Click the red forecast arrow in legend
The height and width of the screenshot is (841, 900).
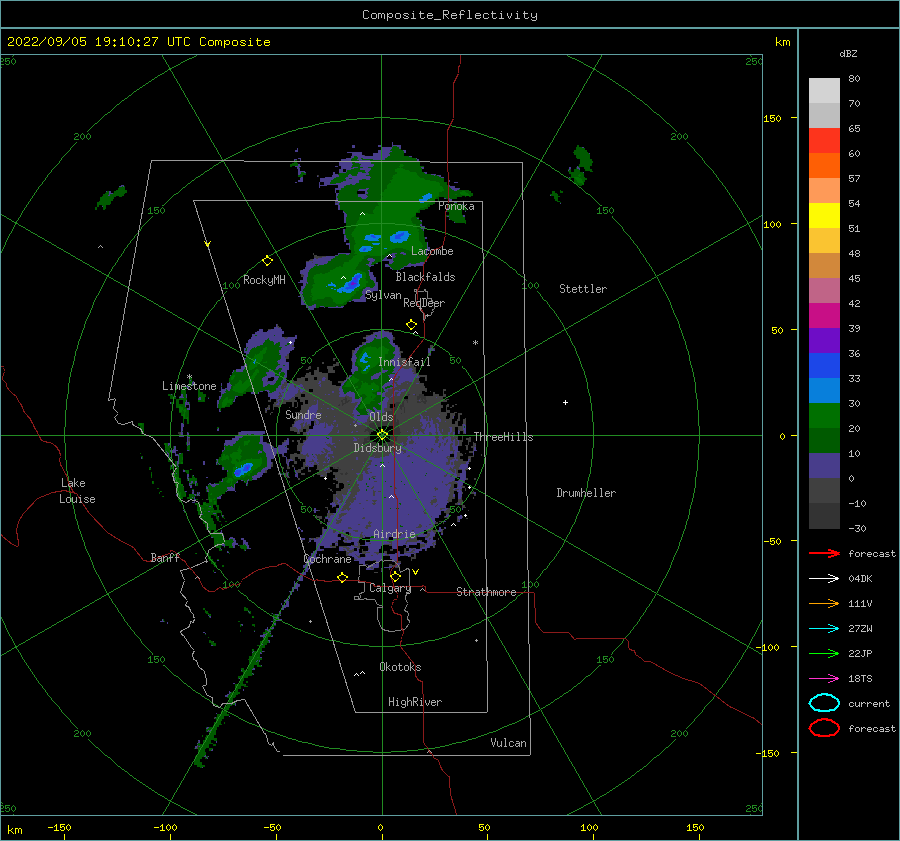pyautogui.click(x=824, y=553)
